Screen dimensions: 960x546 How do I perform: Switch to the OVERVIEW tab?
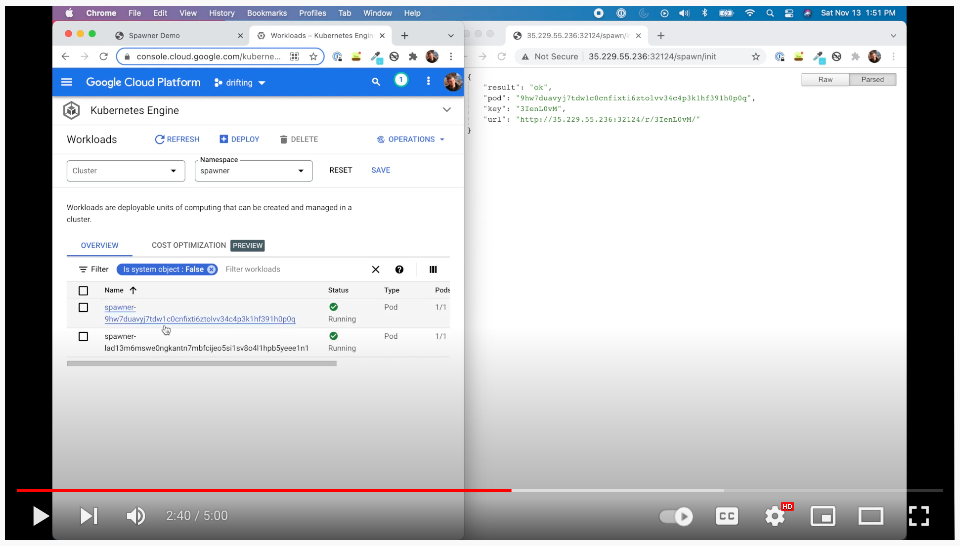click(100, 245)
